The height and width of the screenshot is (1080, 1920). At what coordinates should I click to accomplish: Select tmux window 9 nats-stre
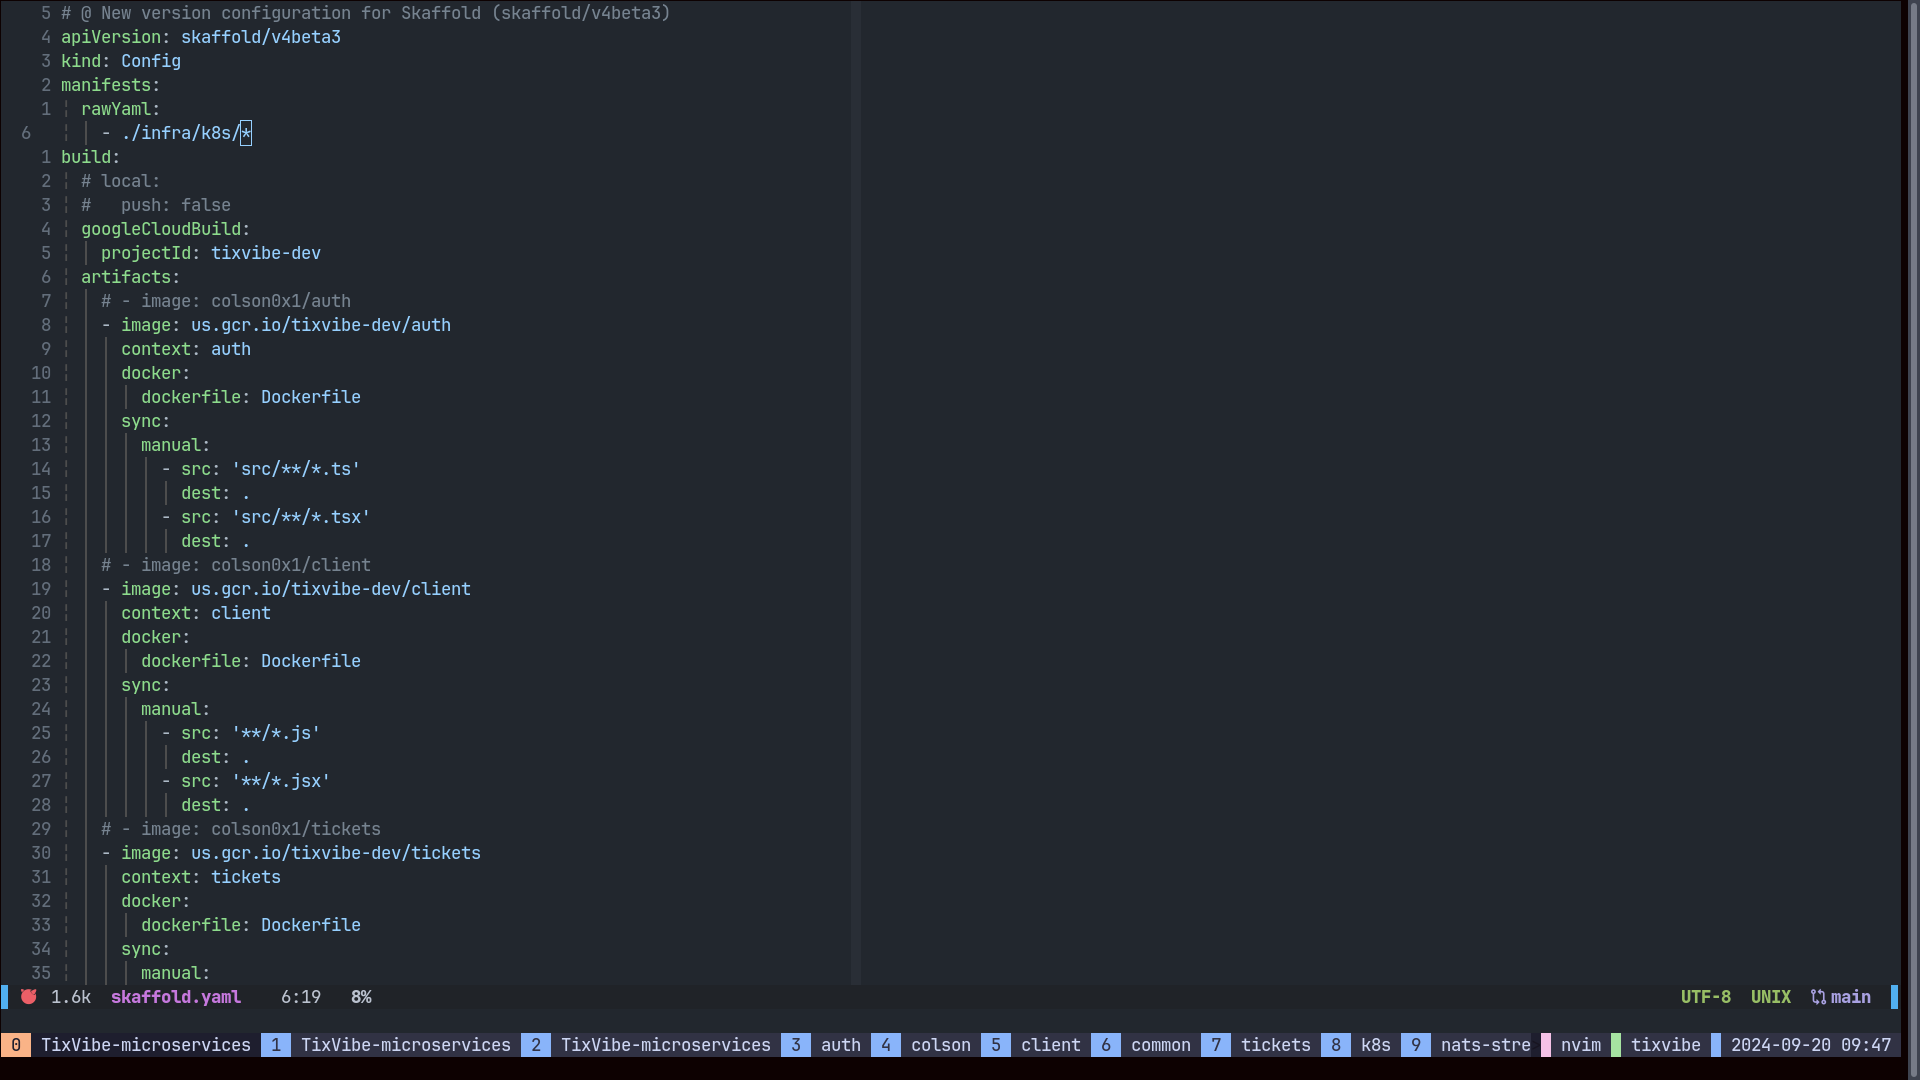pyautogui.click(x=1485, y=1045)
